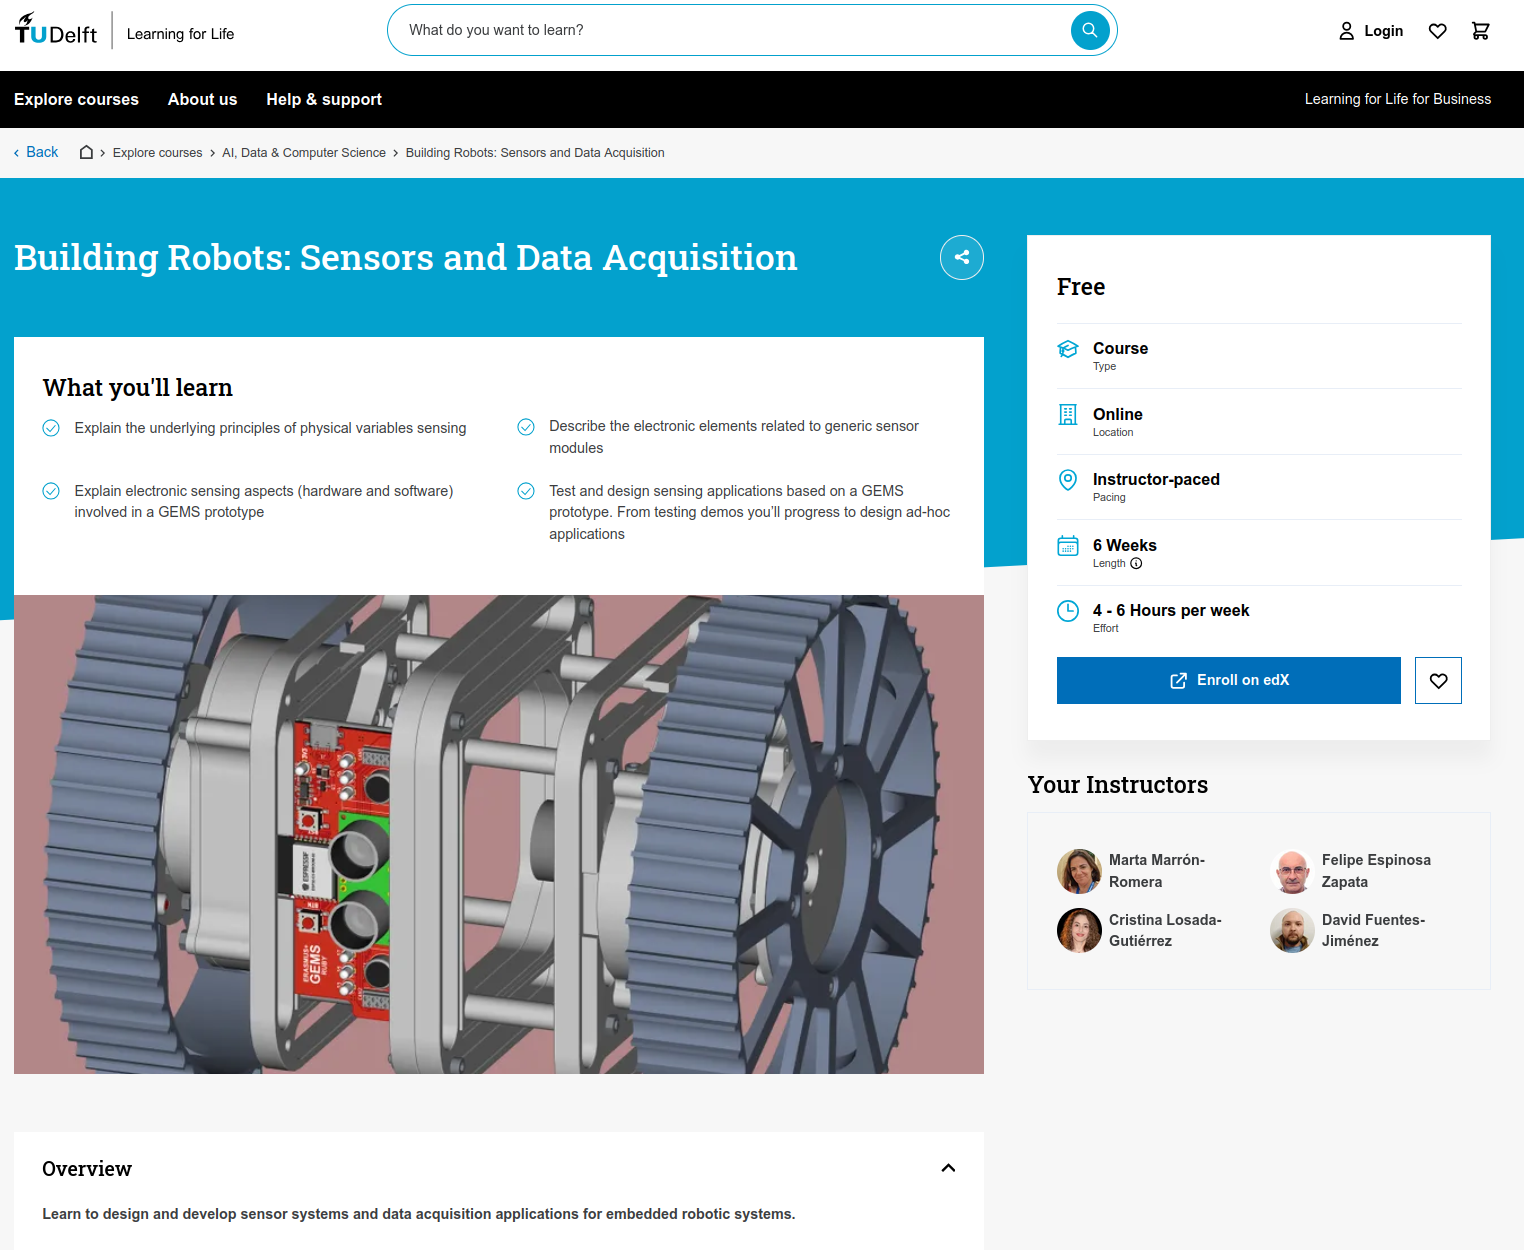Image resolution: width=1524 pixels, height=1250 pixels.
Task: Click the Building Robots breadcrumb text
Action: (535, 153)
